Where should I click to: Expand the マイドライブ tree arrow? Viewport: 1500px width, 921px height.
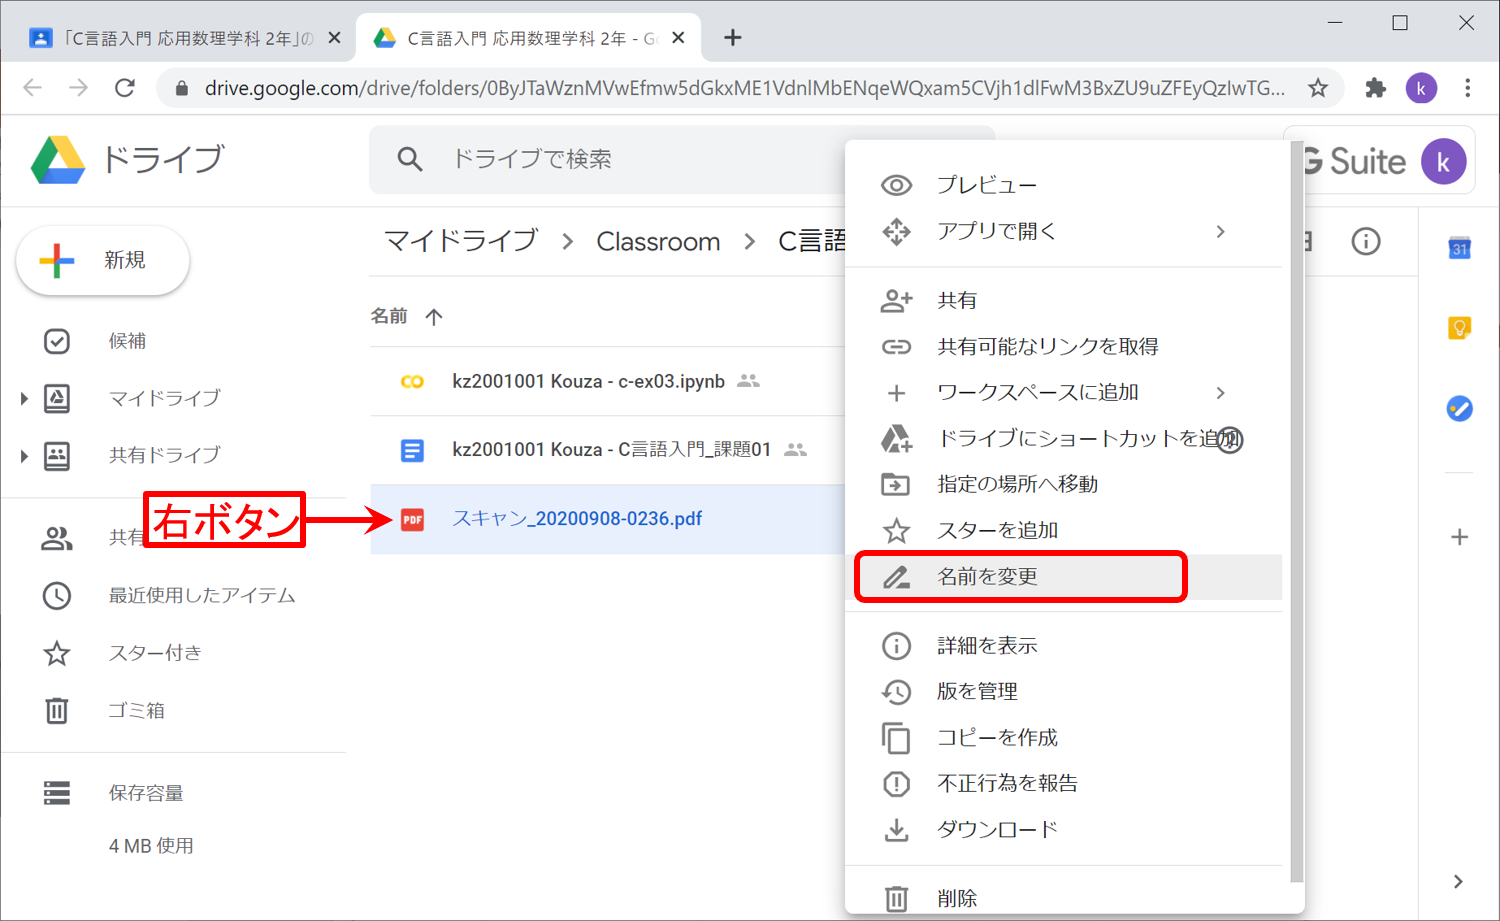point(24,399)
